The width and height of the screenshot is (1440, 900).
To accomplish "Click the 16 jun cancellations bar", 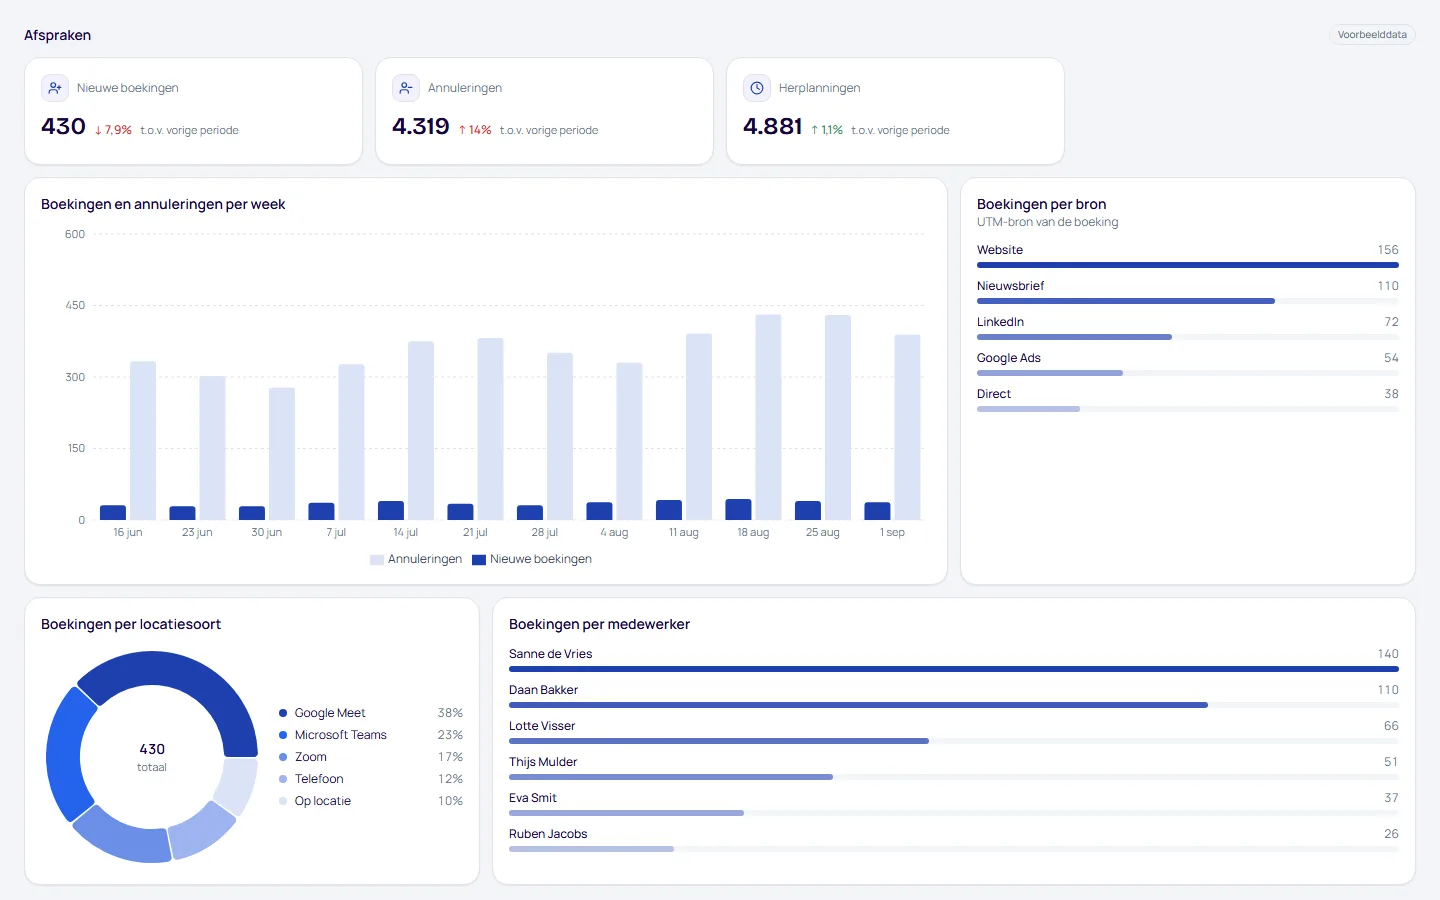I will point(143,441).
